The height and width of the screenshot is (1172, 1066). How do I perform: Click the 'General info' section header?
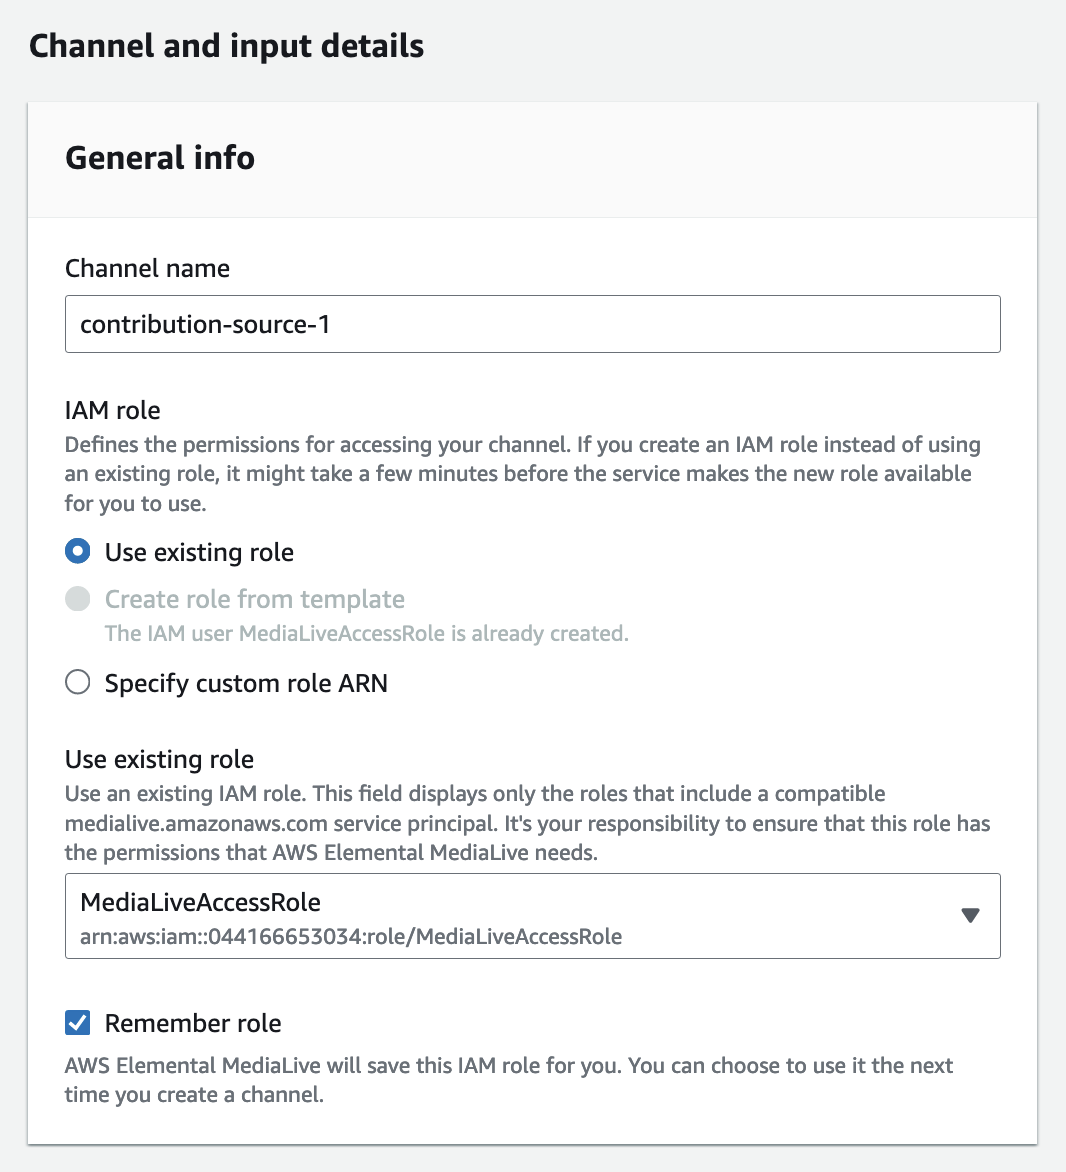point(160,158)
